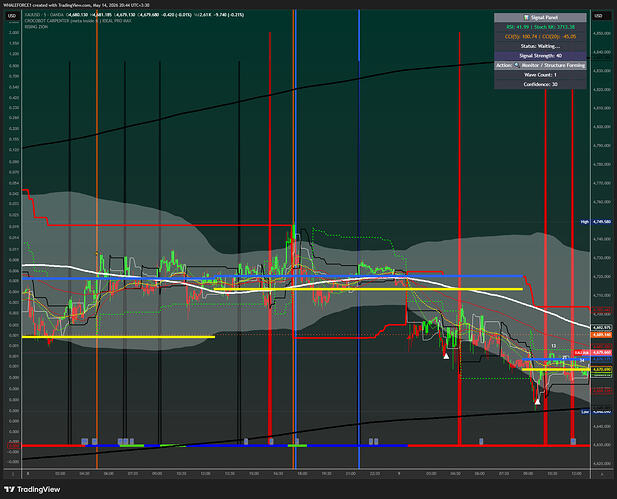The height and width of the screenshot is (499, 617).
Task: Click the 'Wave Count: 1' row
Action: click(540, 75)
